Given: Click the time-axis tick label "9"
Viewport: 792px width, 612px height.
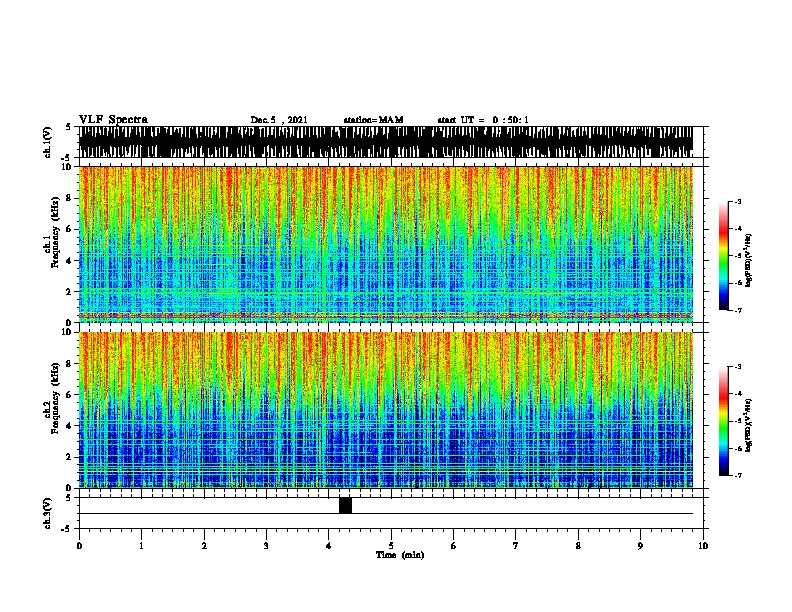Looking at the screenshot, I should pyautogui.click(x=640, y=546).
